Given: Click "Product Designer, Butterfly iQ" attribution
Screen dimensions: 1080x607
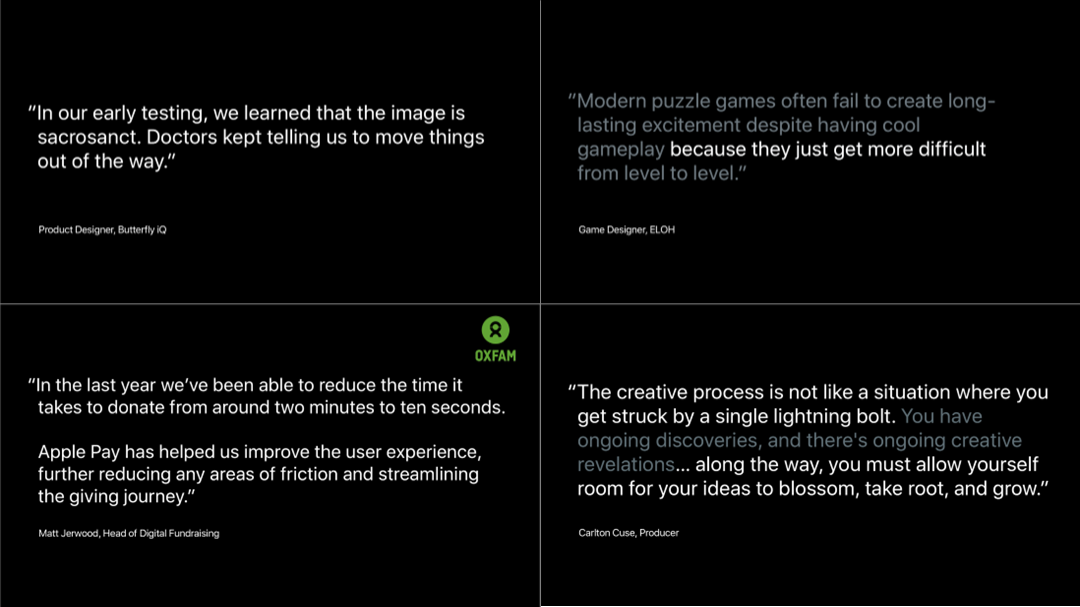Looking at the screenshot, I should tap(102, 229).
